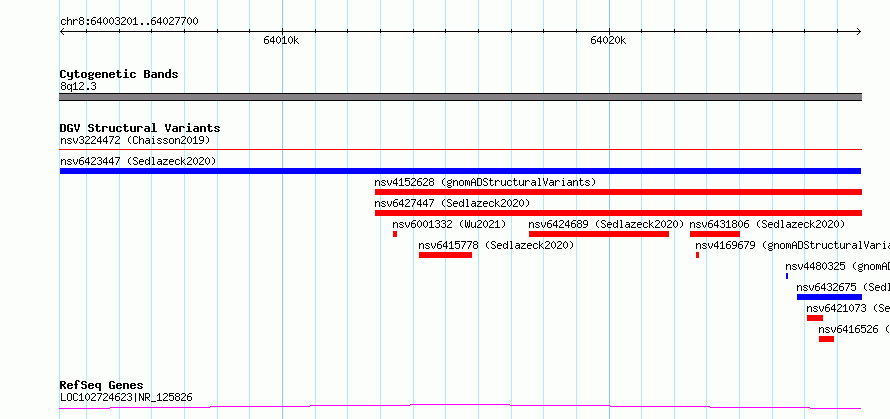Click the RefSeq Genes track title
The width and height of the screenshot is (890, 419).
click(101, 386)
